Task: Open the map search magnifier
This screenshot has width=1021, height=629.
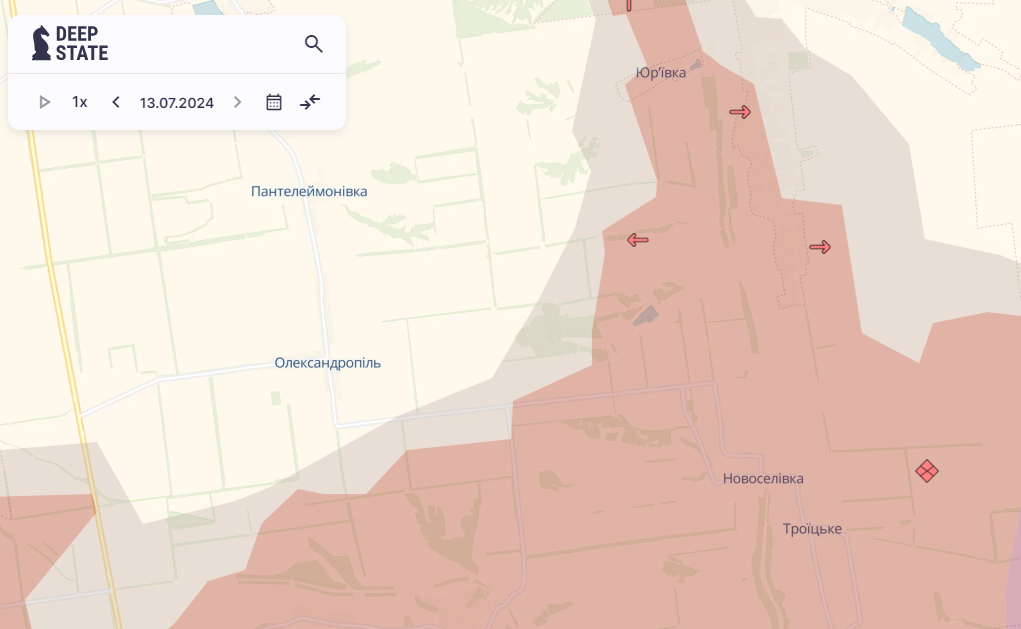Action: pyautogui.click(x=313, y=44)
